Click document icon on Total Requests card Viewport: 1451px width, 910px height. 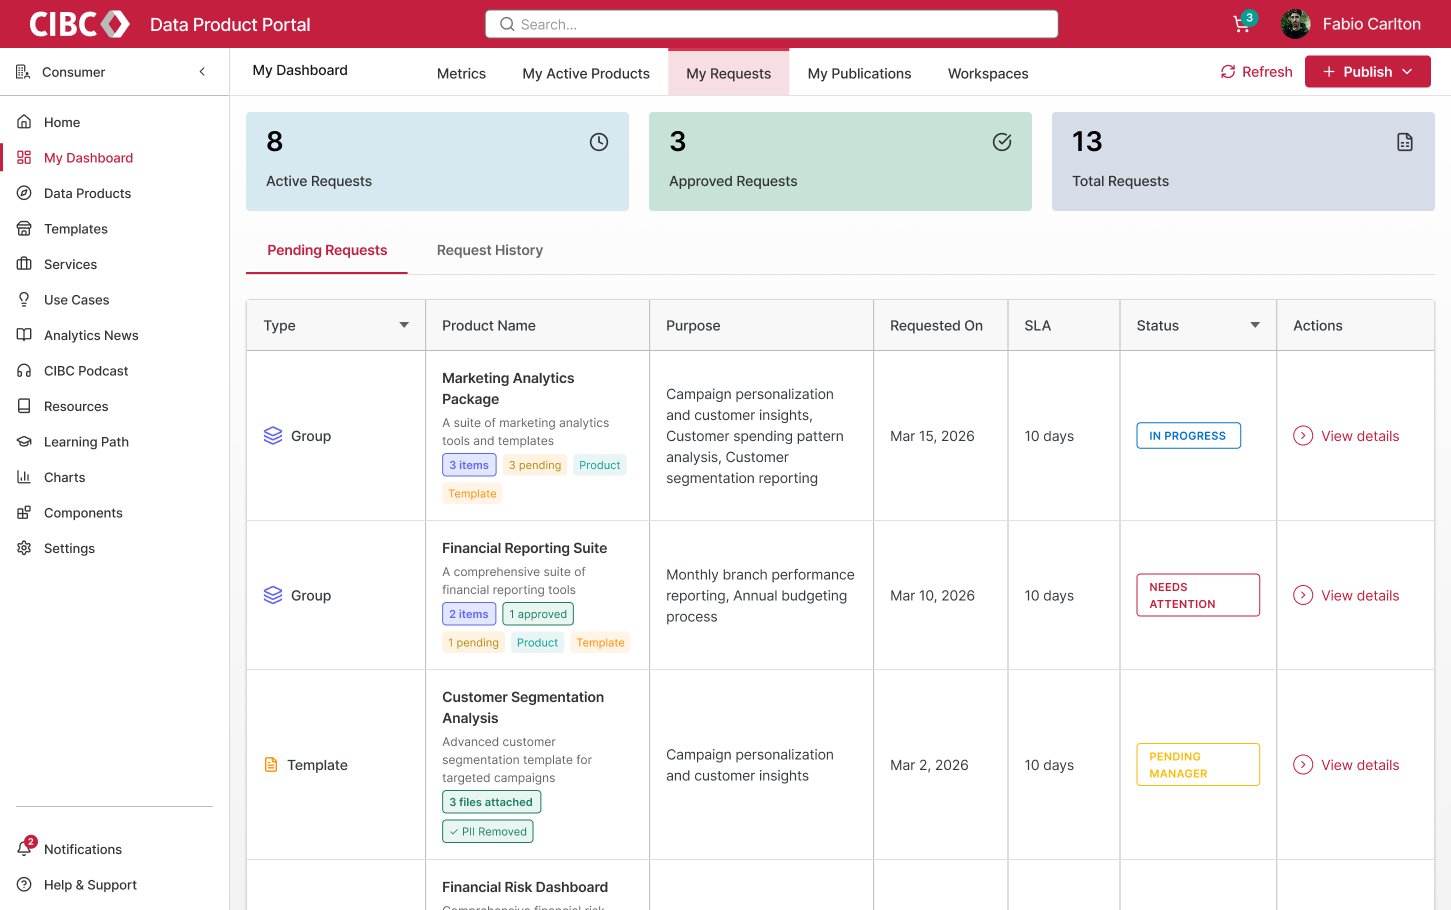pos(1405,142)
